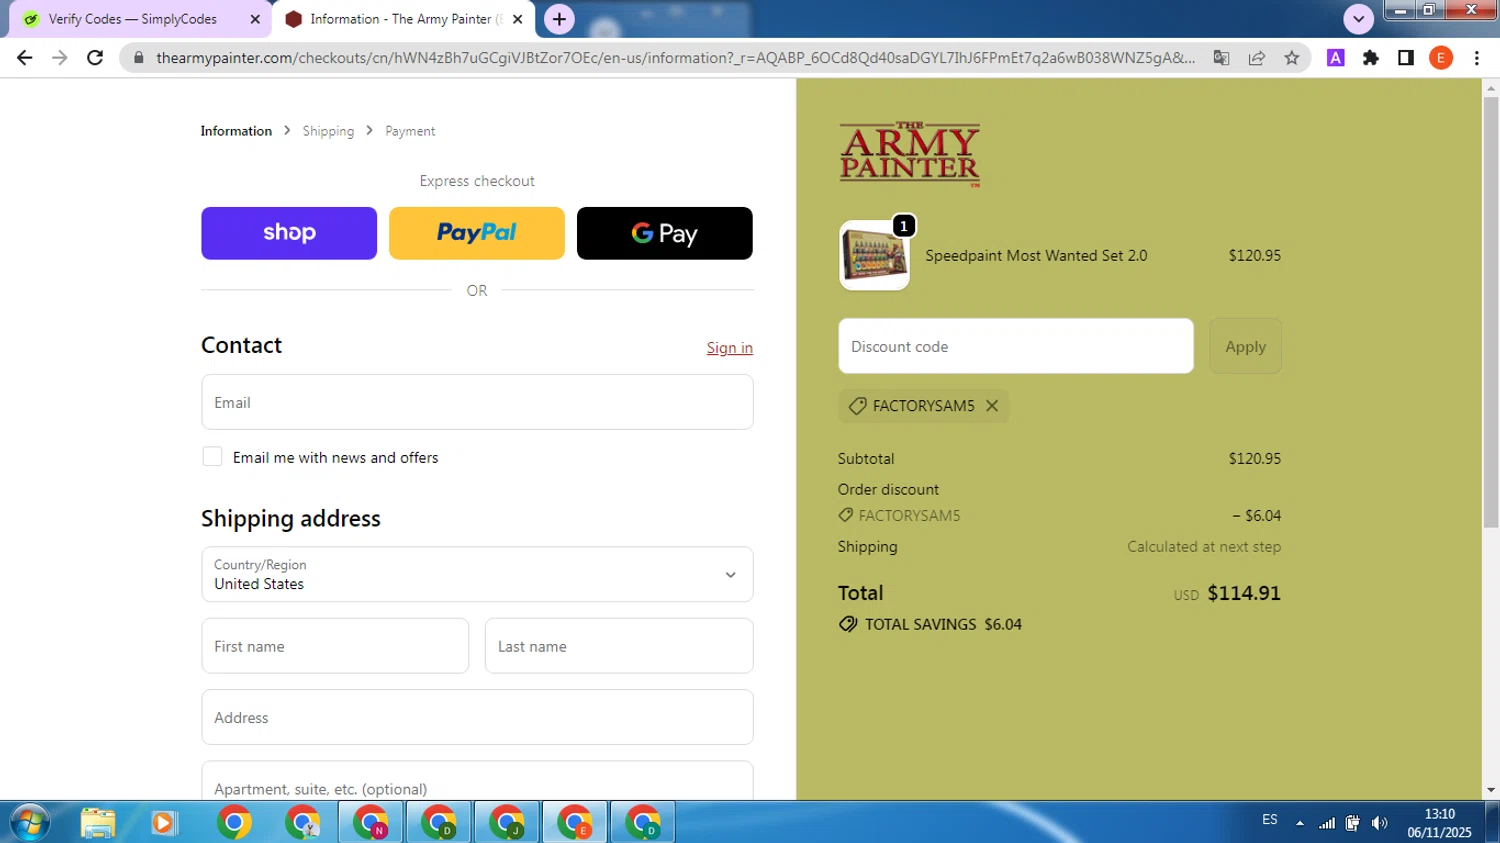
Task: Open the Chrome profile E avatar
Action: click(x=1441, y=58)
